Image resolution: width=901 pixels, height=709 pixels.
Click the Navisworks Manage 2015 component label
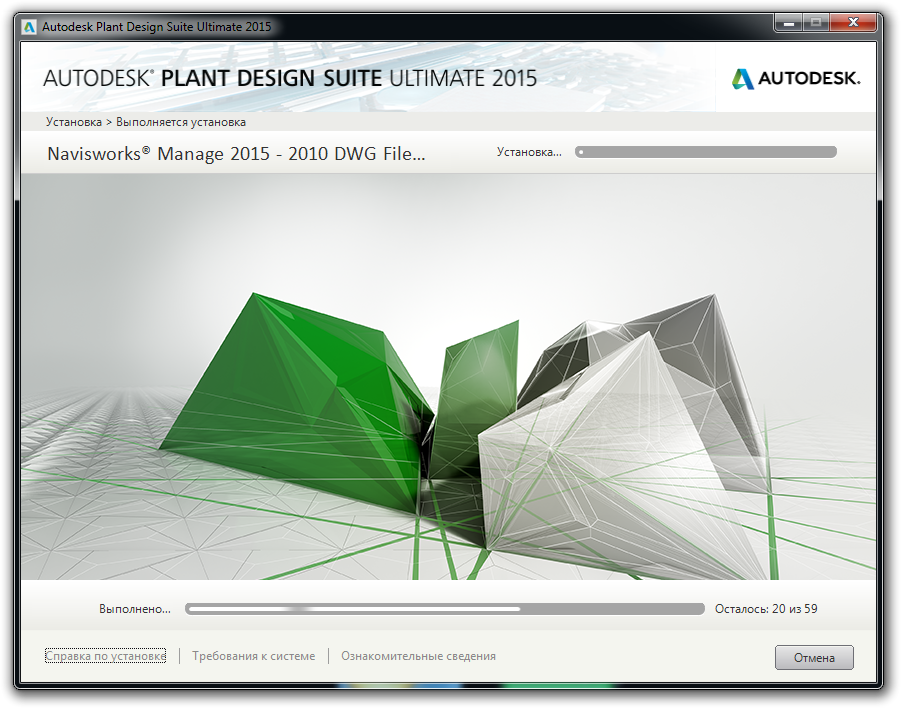point(236,154)
